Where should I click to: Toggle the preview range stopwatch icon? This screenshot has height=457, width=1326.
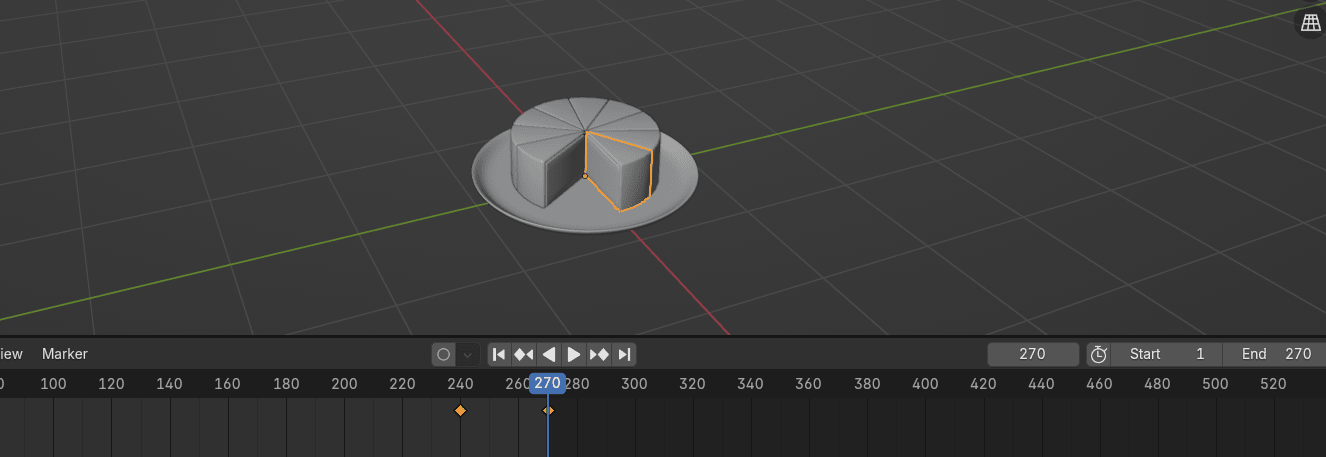click(1098, 354)
